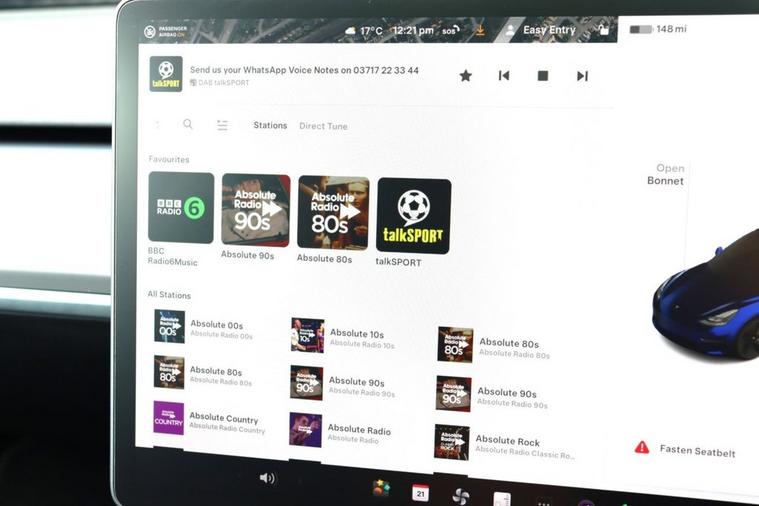Select Absolute 10s from All Stations

pos(344,336)
